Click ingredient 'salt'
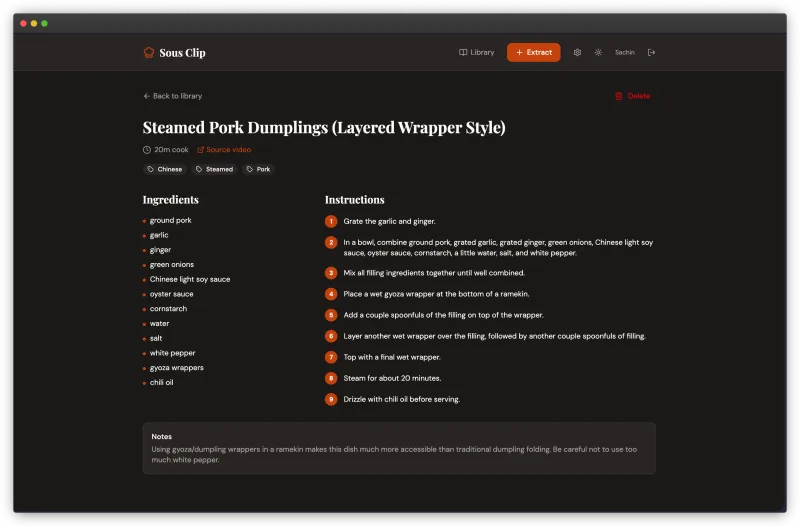The width and height of the screenshot is (800, 526). pyautogui.click(x=156, y=338)
